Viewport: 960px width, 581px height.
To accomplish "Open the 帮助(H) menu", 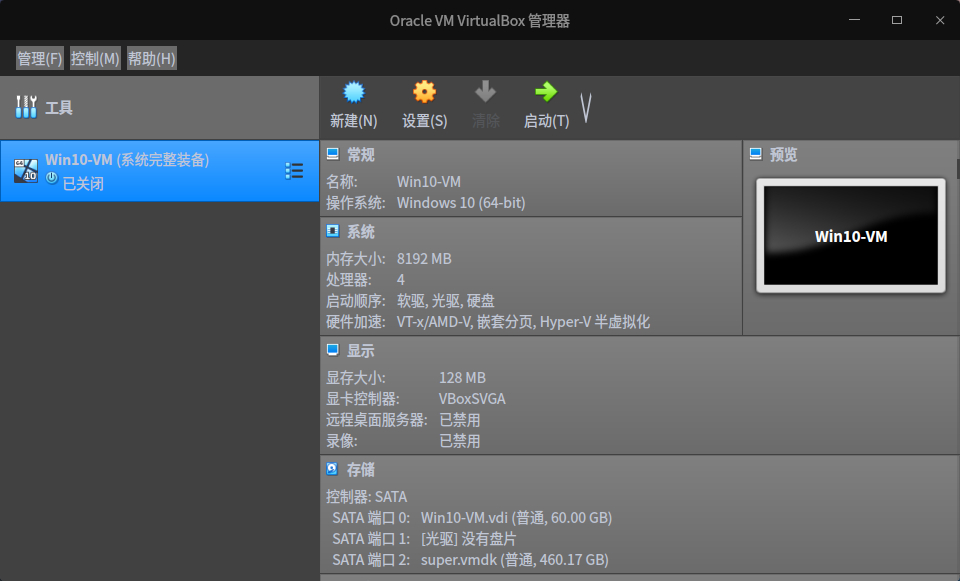I will (x=150, y=57).
